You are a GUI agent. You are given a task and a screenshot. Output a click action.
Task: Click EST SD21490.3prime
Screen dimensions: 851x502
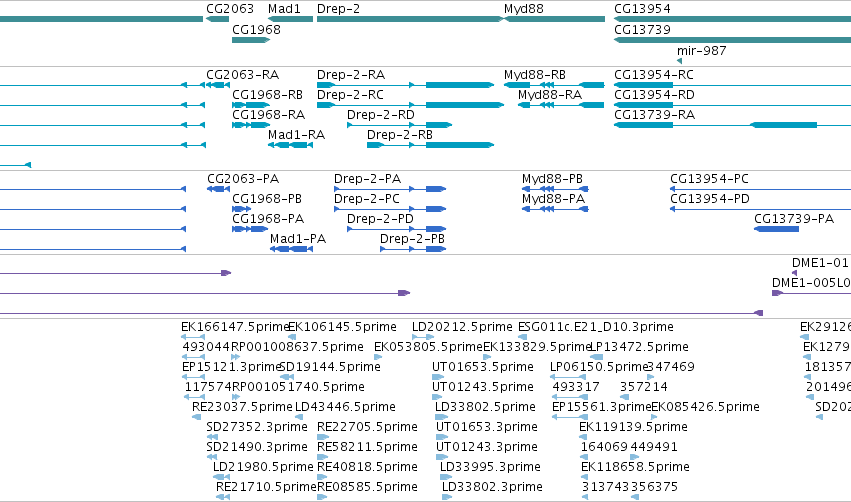coord(257,447)
